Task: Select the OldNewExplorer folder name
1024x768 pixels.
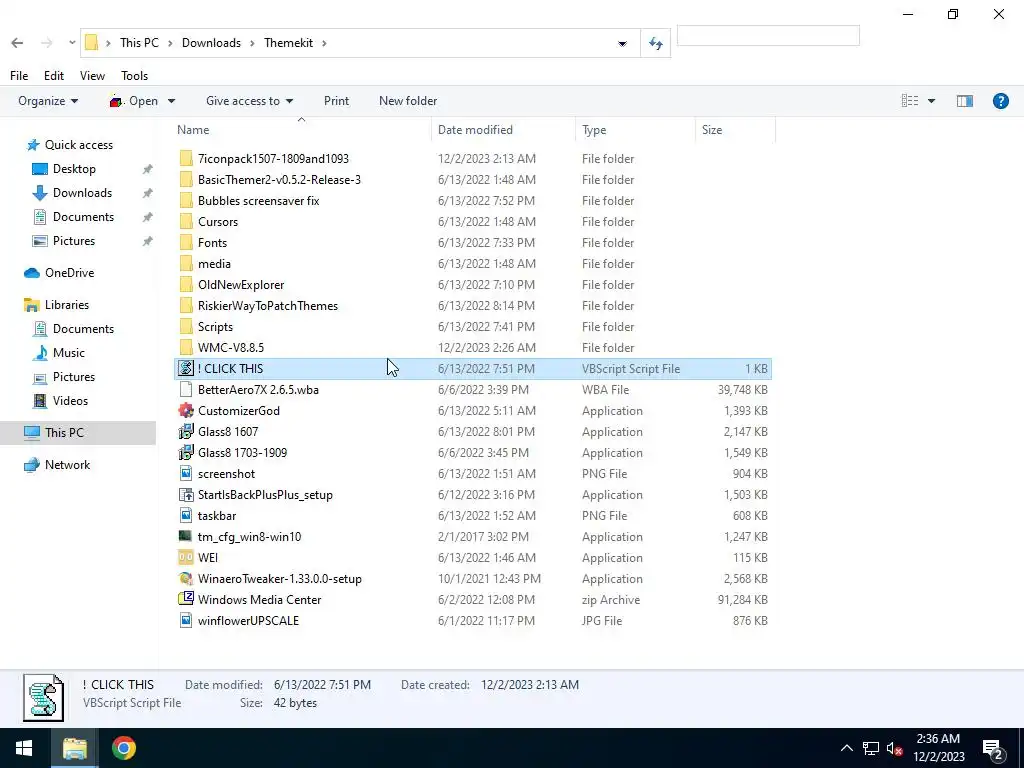Action: click(241, 285)
